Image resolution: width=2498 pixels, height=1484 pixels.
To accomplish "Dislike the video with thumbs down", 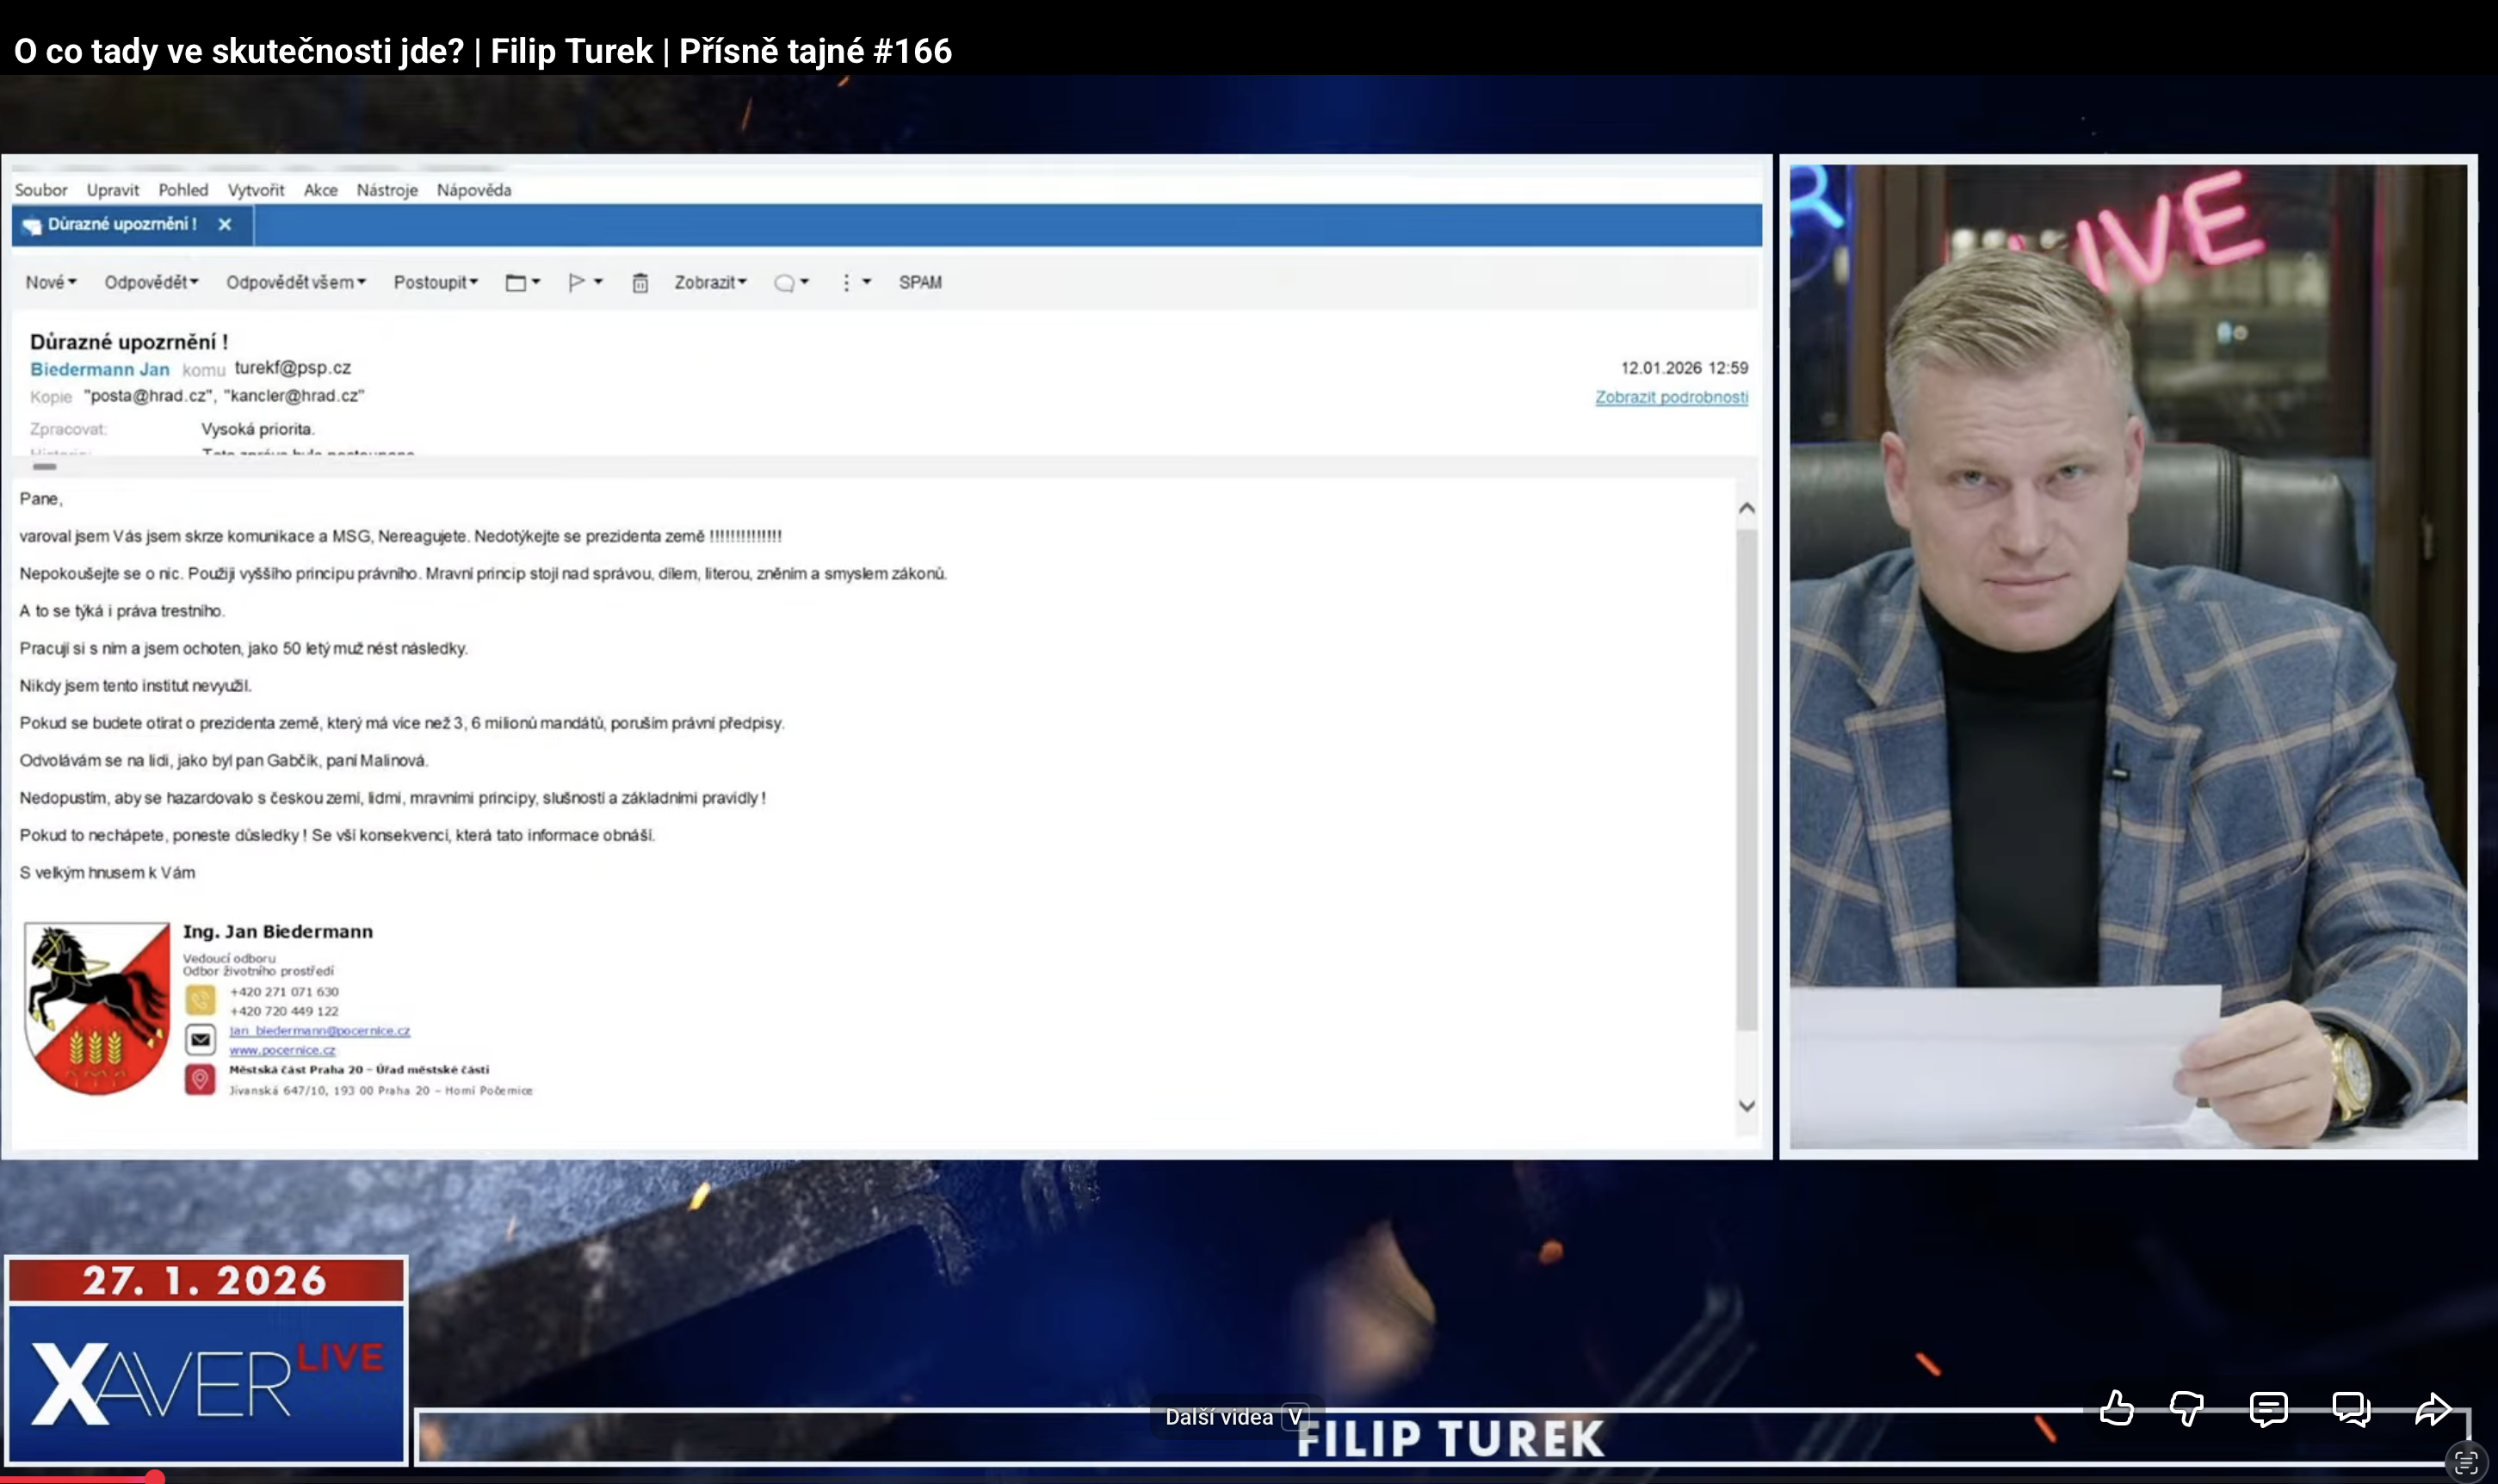I will tap(2187, 1408).
